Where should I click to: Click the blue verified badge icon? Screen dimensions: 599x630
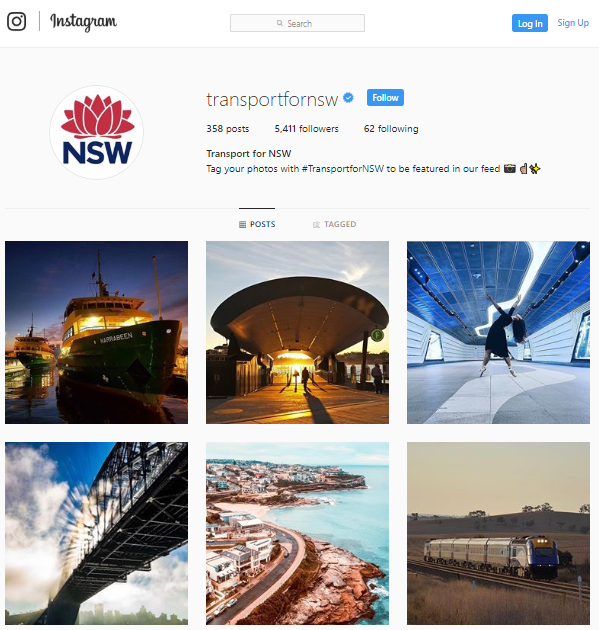[348, 98]
